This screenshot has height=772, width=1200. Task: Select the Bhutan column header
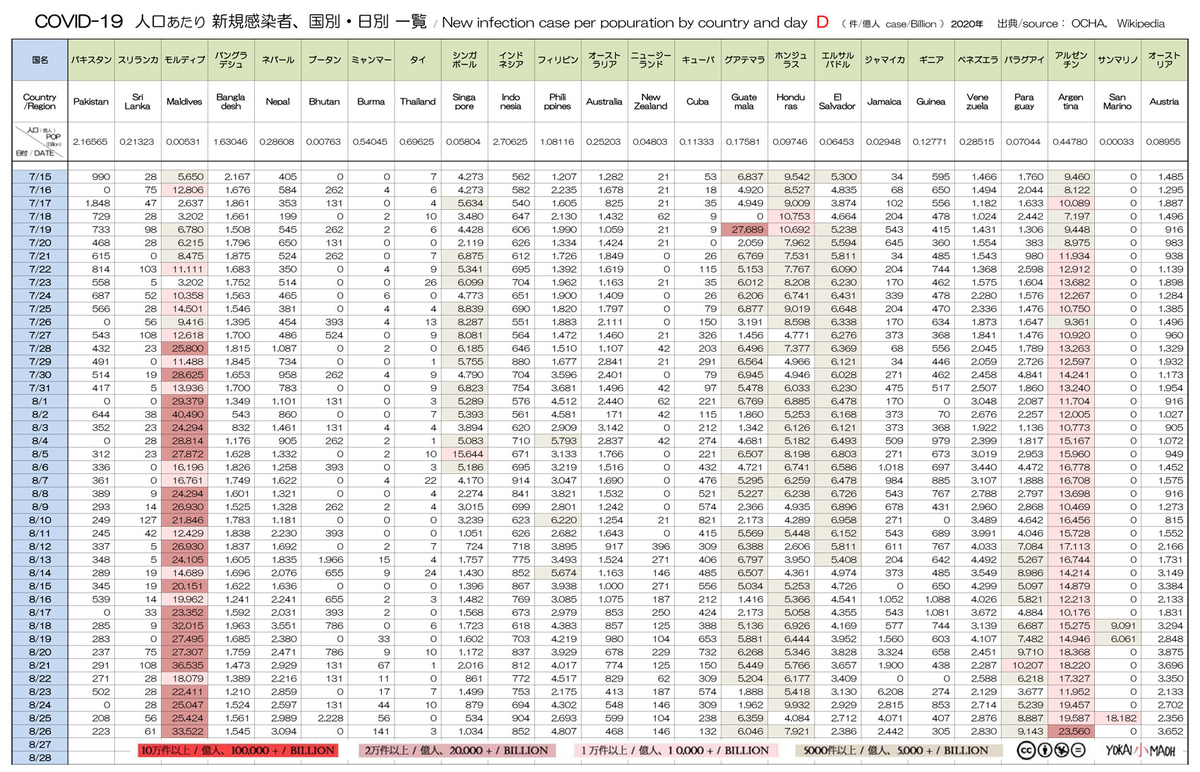[324, 102]
